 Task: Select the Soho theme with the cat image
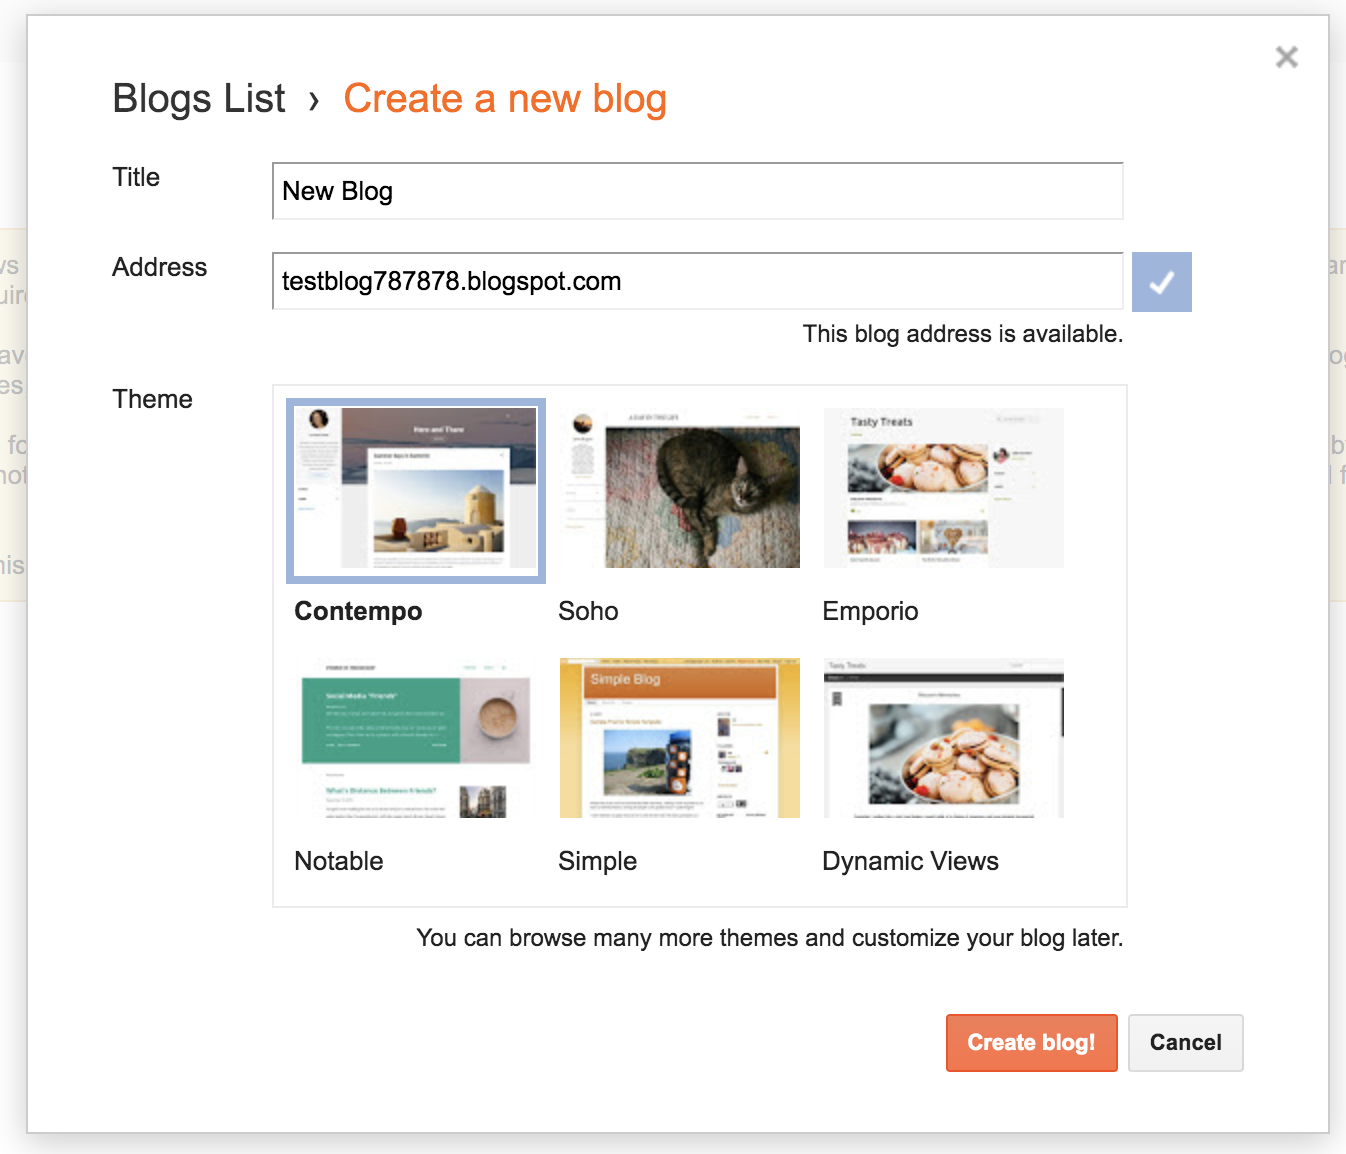[x=679, y=488]
